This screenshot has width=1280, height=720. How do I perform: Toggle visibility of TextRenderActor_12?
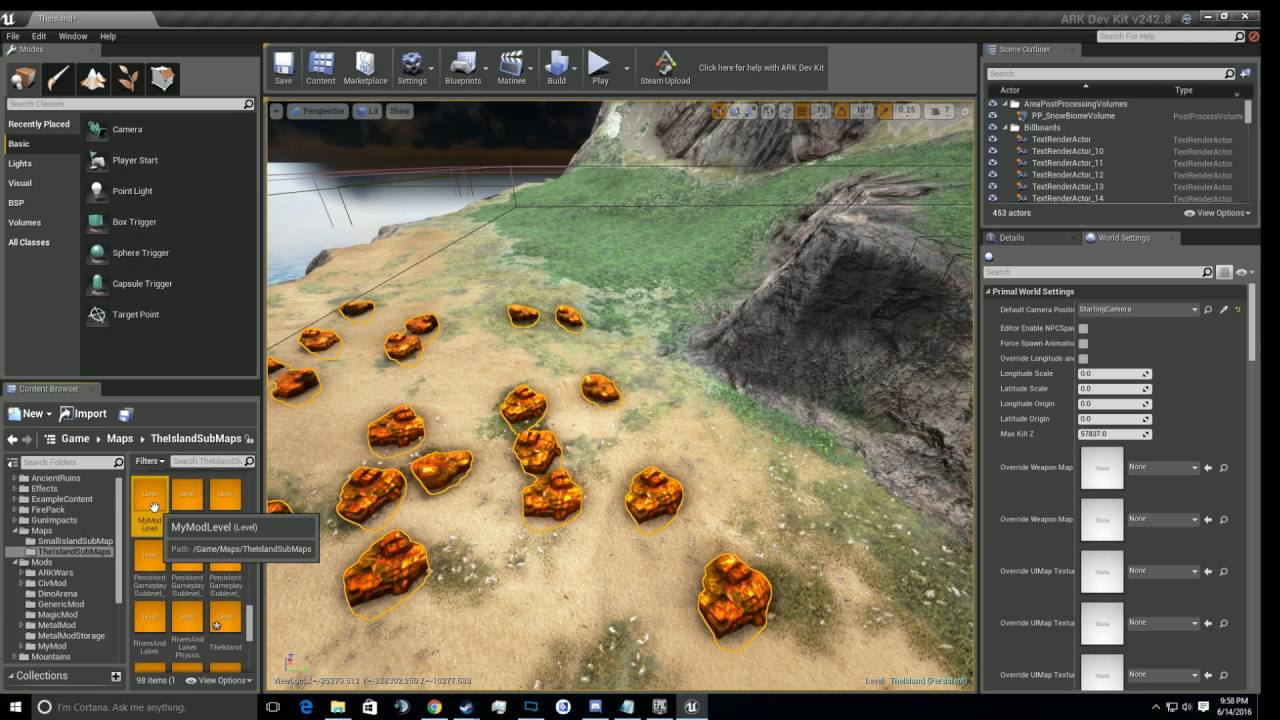click(x=992, y=175)
